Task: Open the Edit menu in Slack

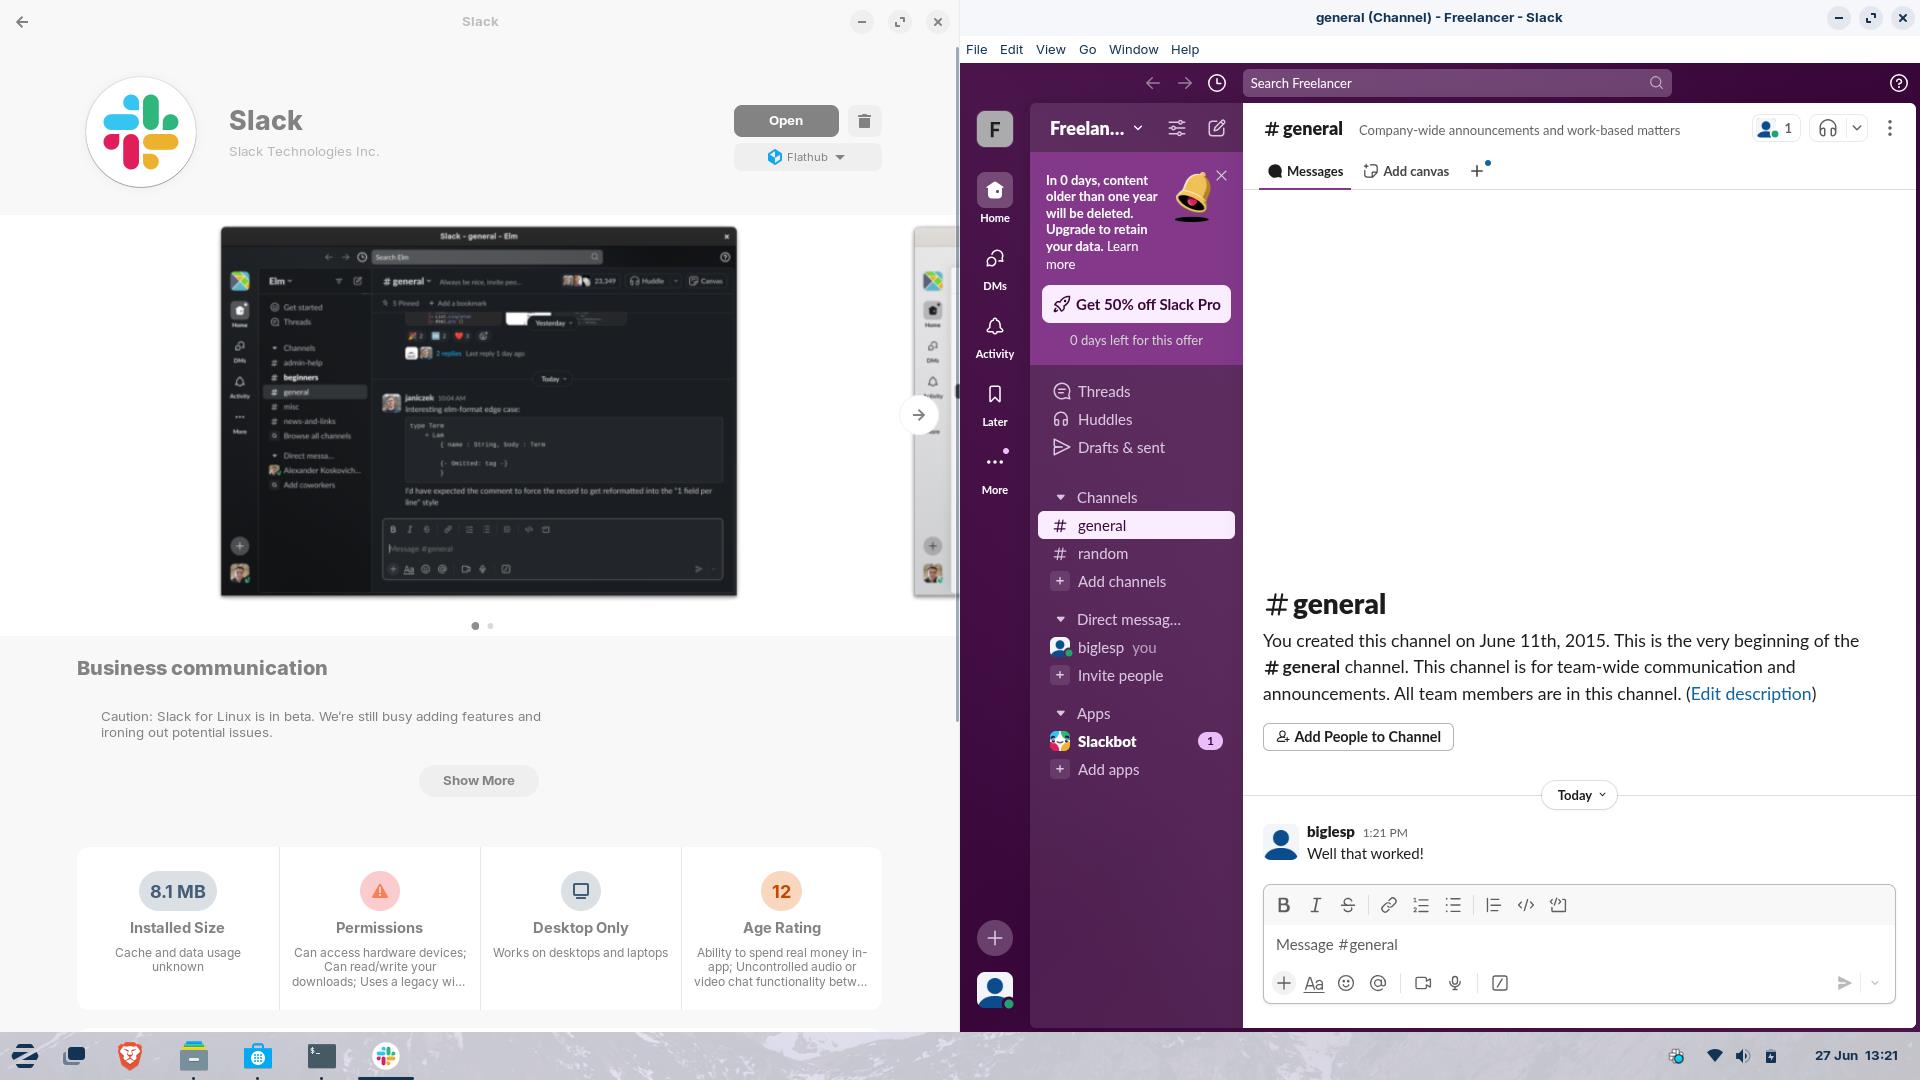Action: pyautogui.click(x=1011, y=49)
